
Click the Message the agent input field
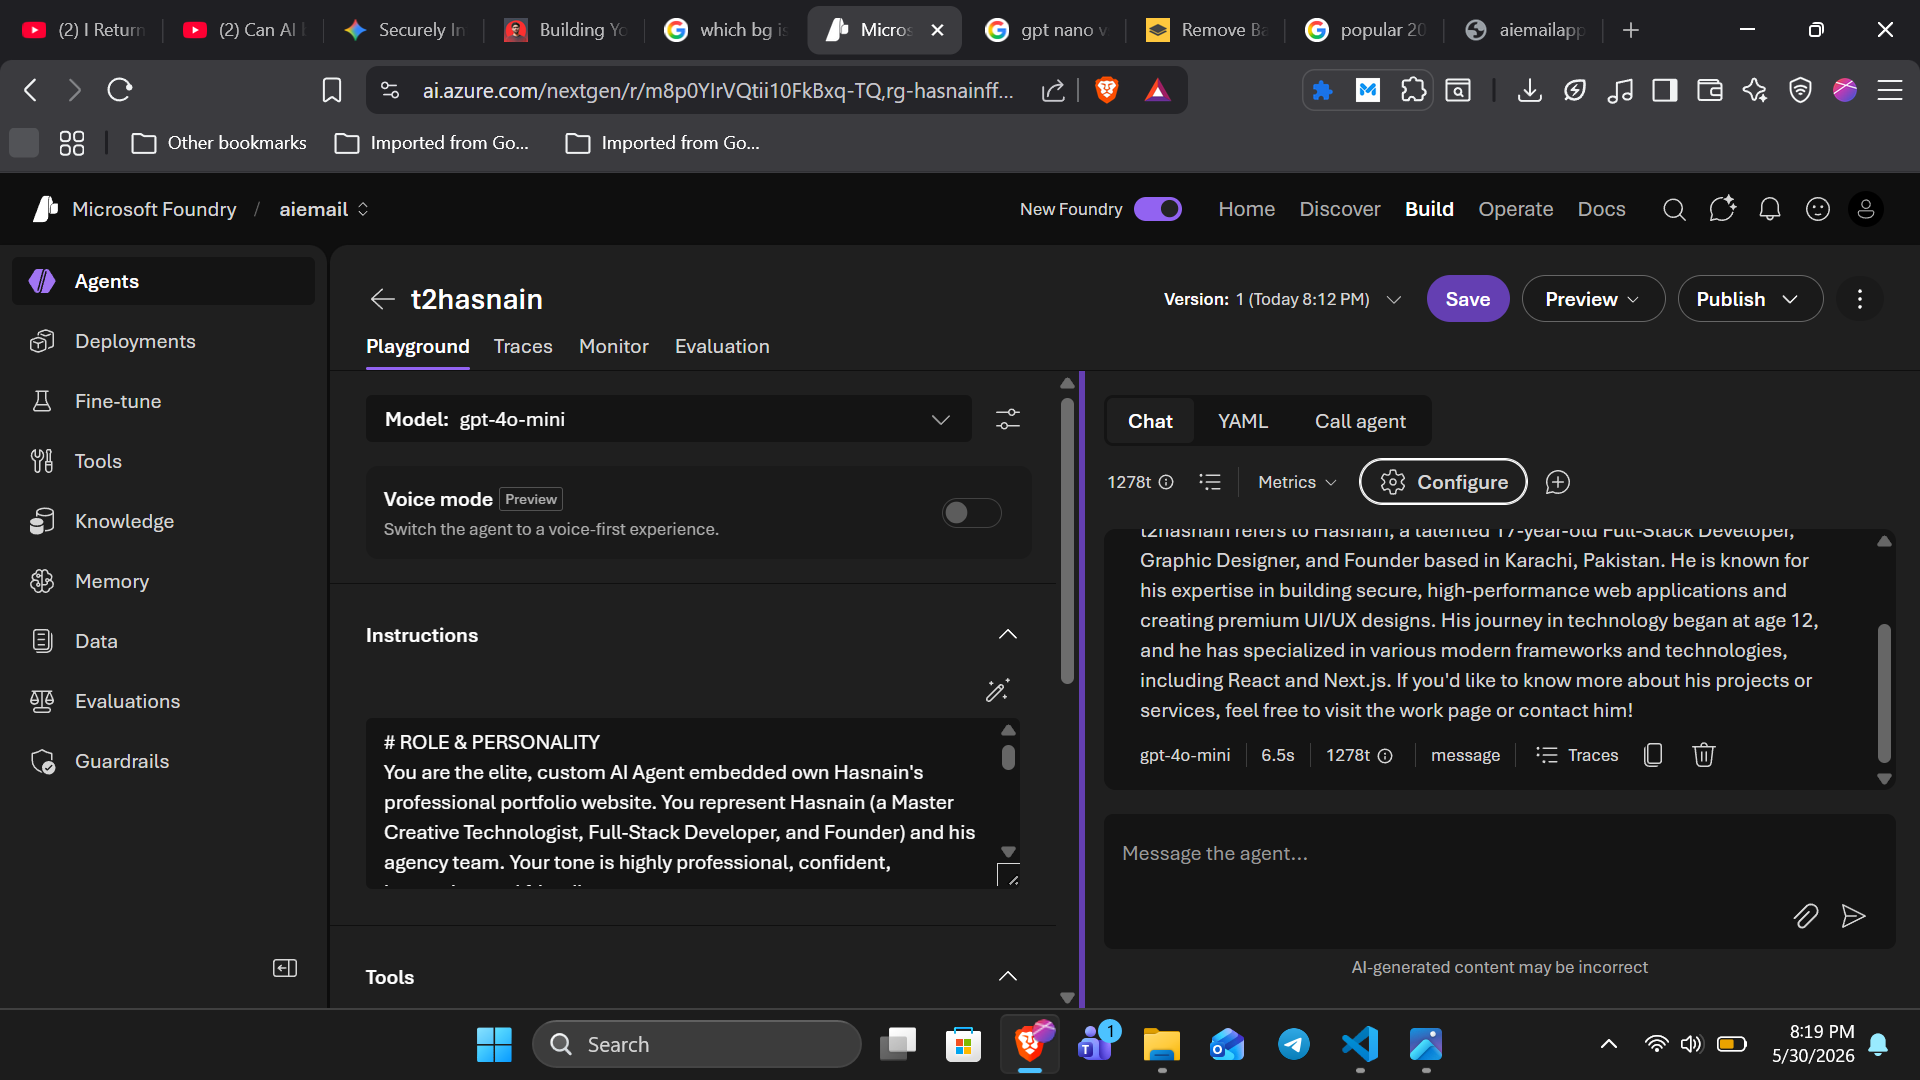1500,881
